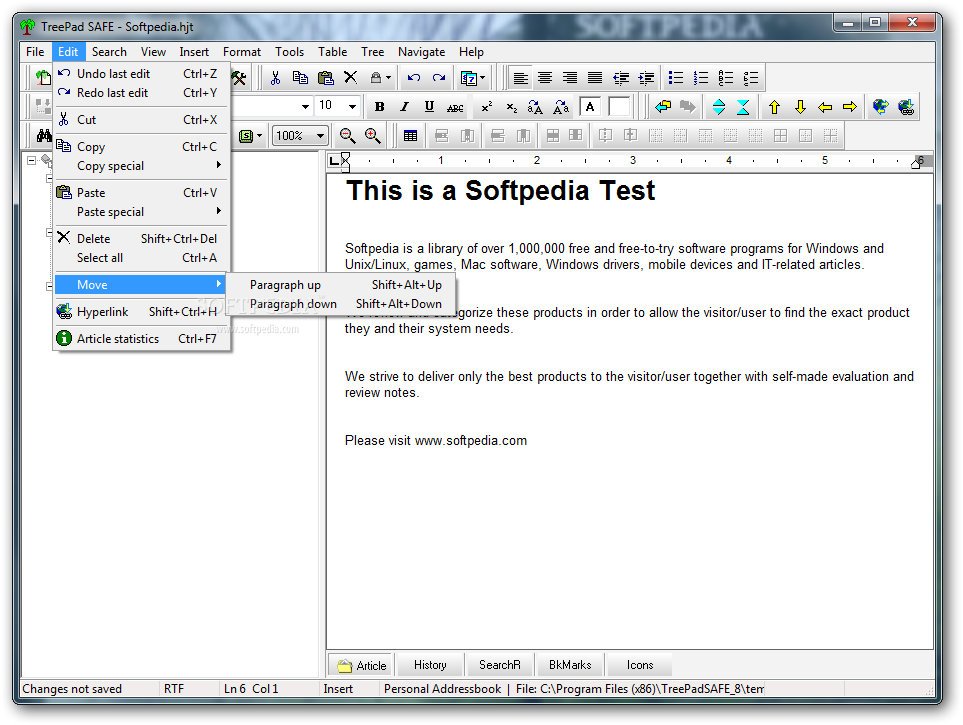Open the font size 10 dropdown
Image resolution: width=963 pixels, height=725 pixels.
click(352, 107)
